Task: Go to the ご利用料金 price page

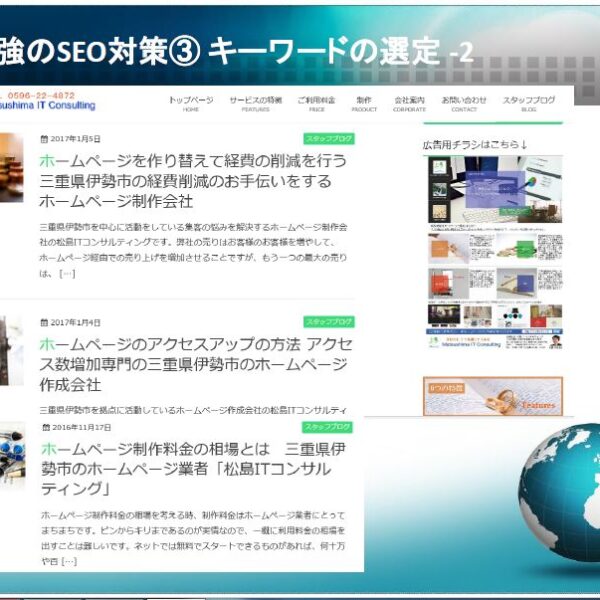Action: [316, 103]
